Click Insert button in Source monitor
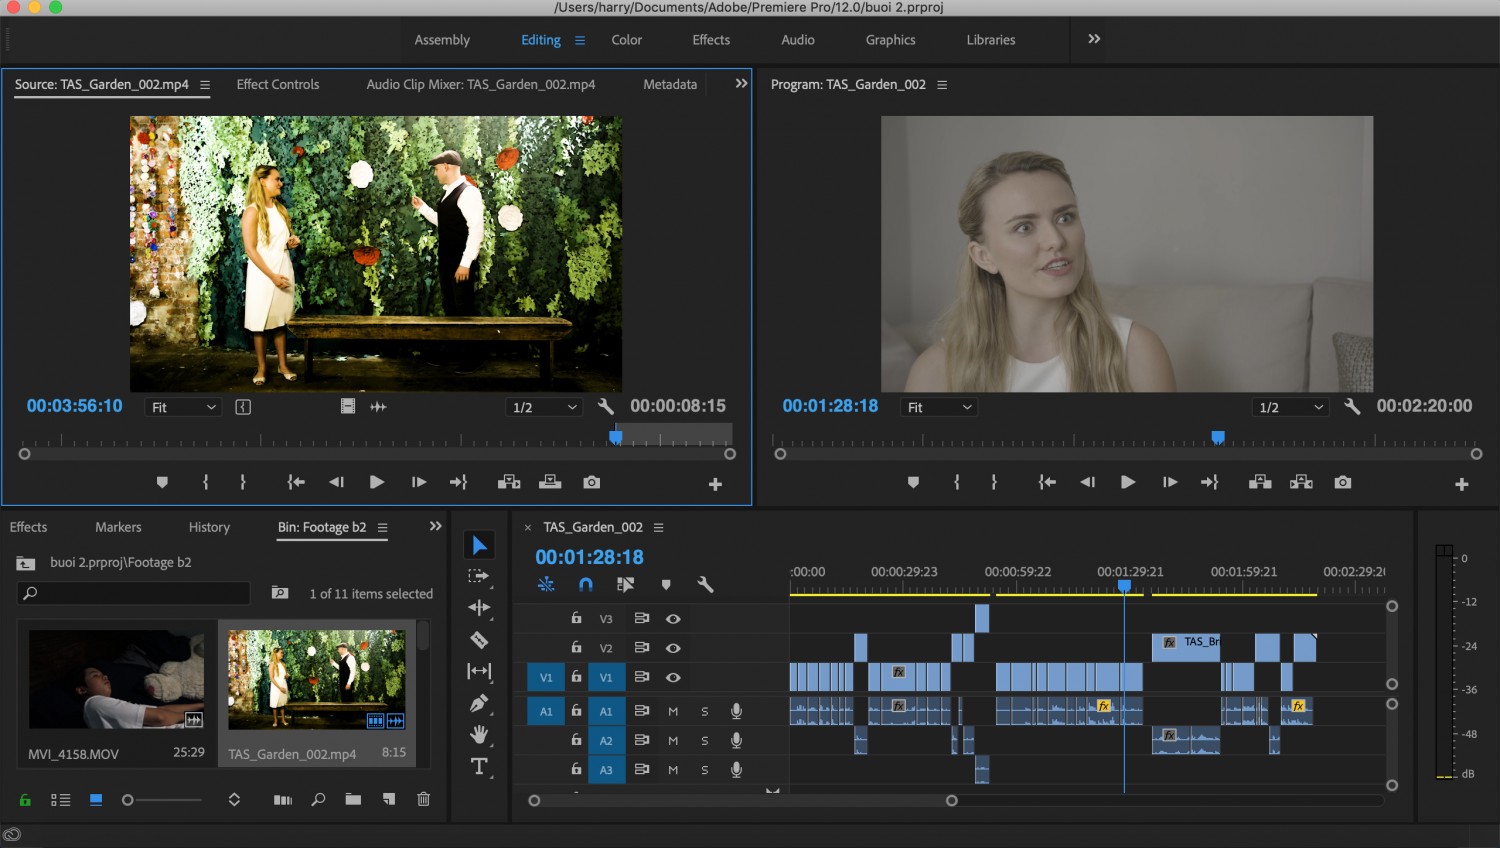The height and width of the screenshot is (848, 1500). click(x=509, y=482)
